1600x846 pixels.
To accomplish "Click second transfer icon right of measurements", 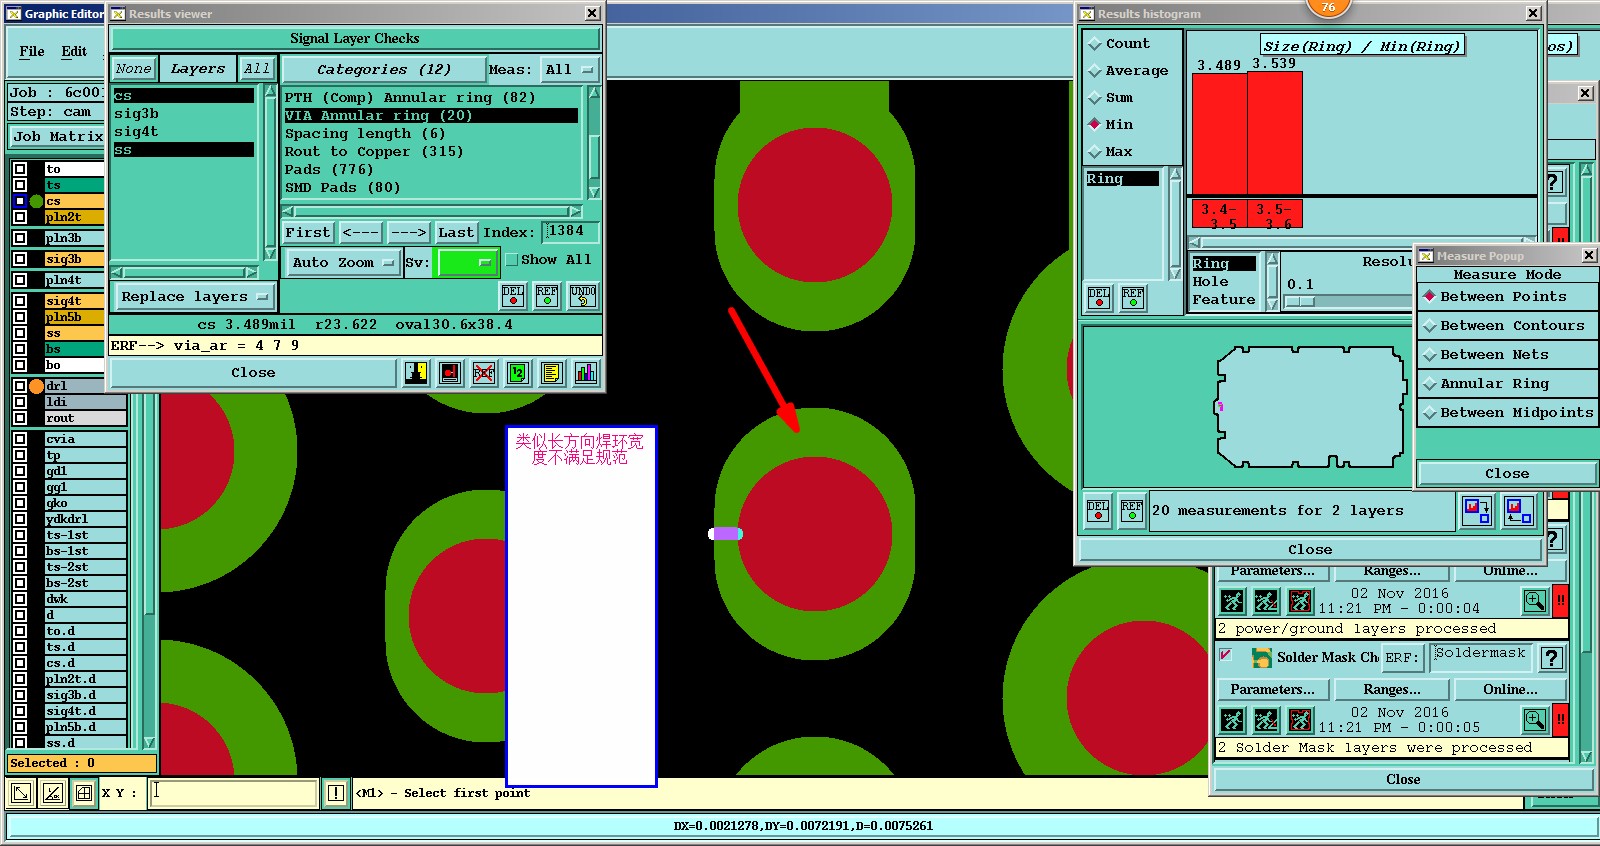I will [x=1518, y=511].
